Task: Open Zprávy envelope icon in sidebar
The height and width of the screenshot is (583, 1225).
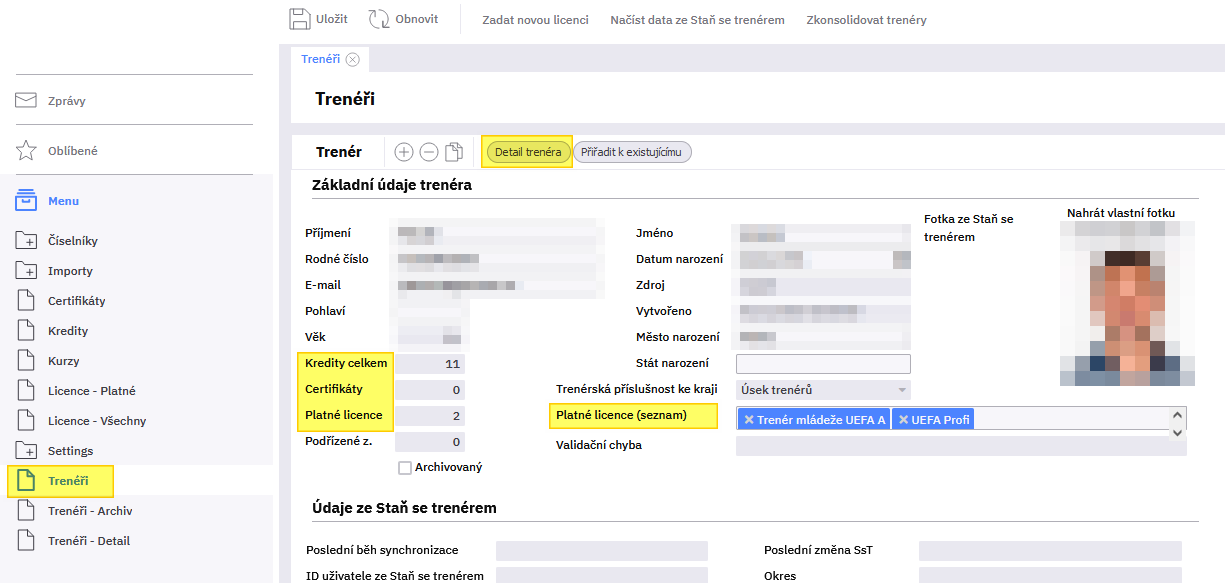Action: pos(26,101)
